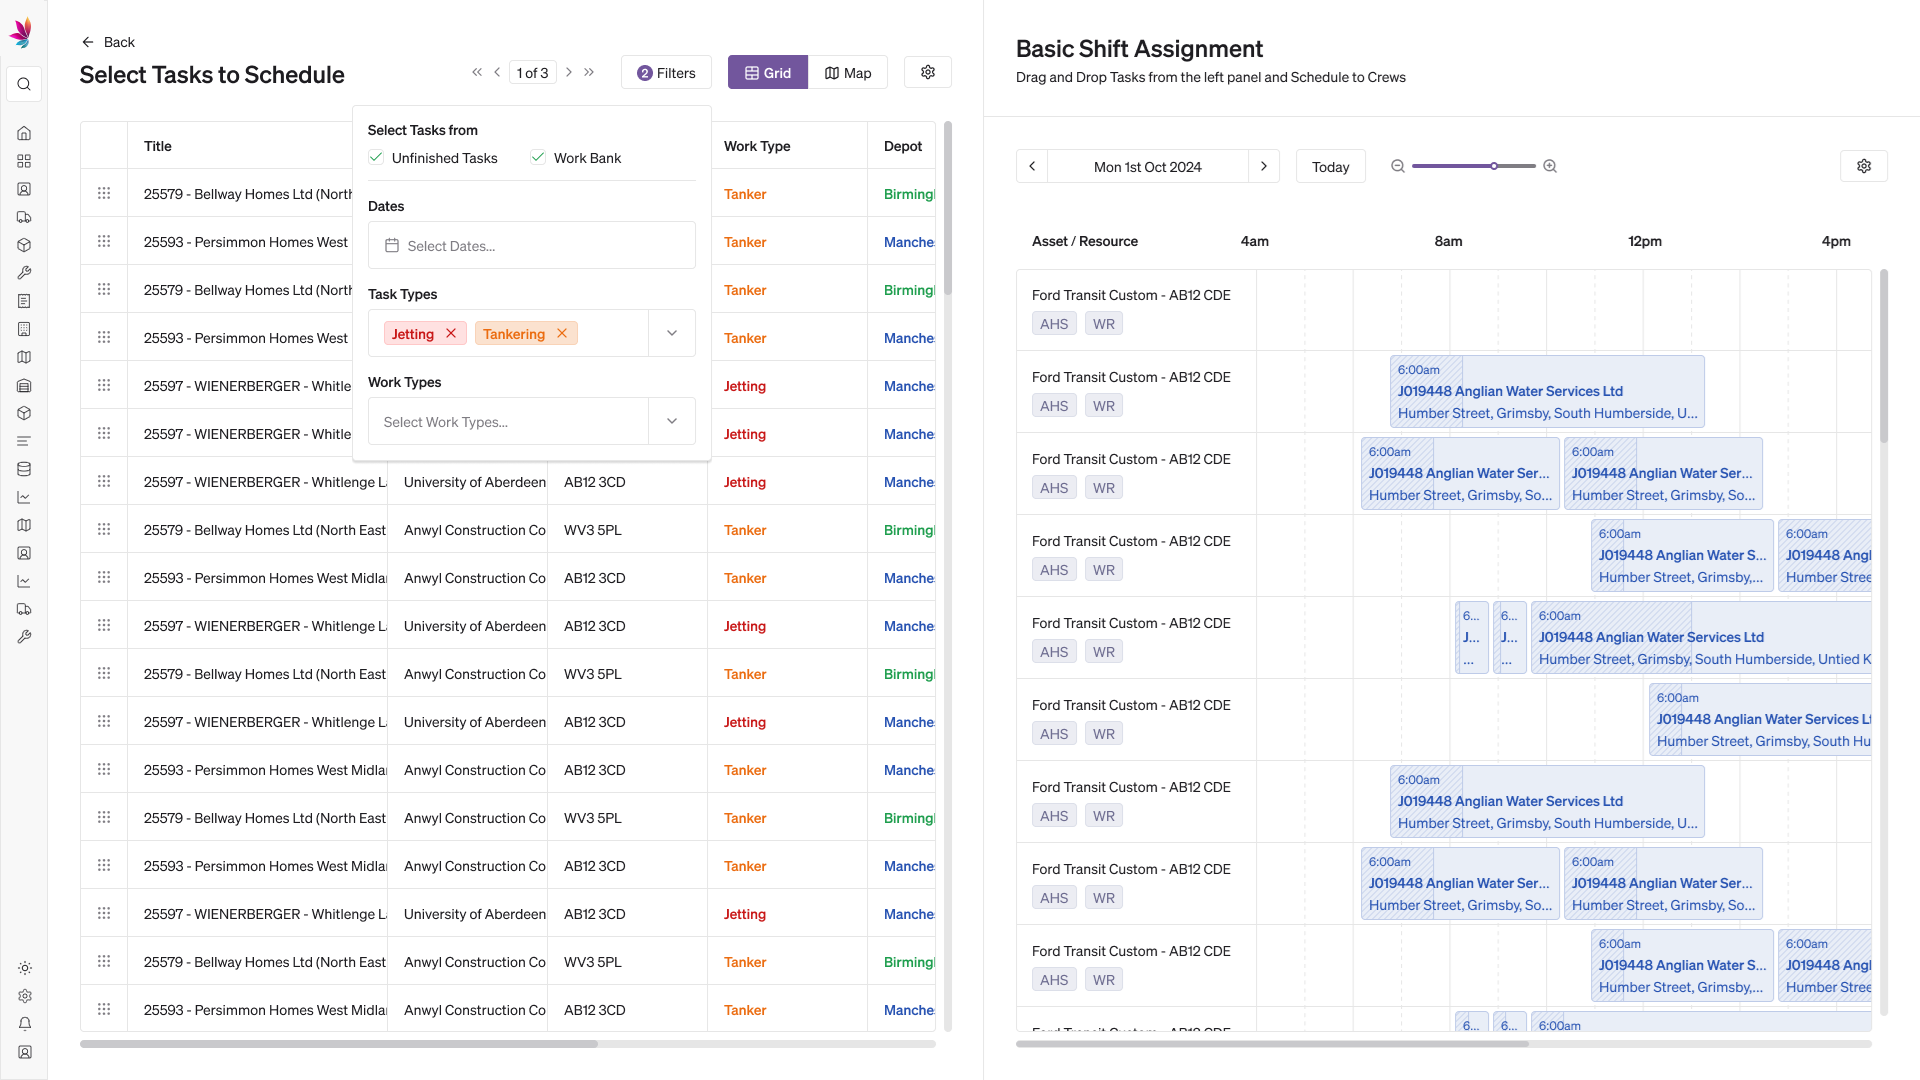Uncheck the Unfinished Tasks checkbox
1920x1080 pixels.
tap(376, 158)
